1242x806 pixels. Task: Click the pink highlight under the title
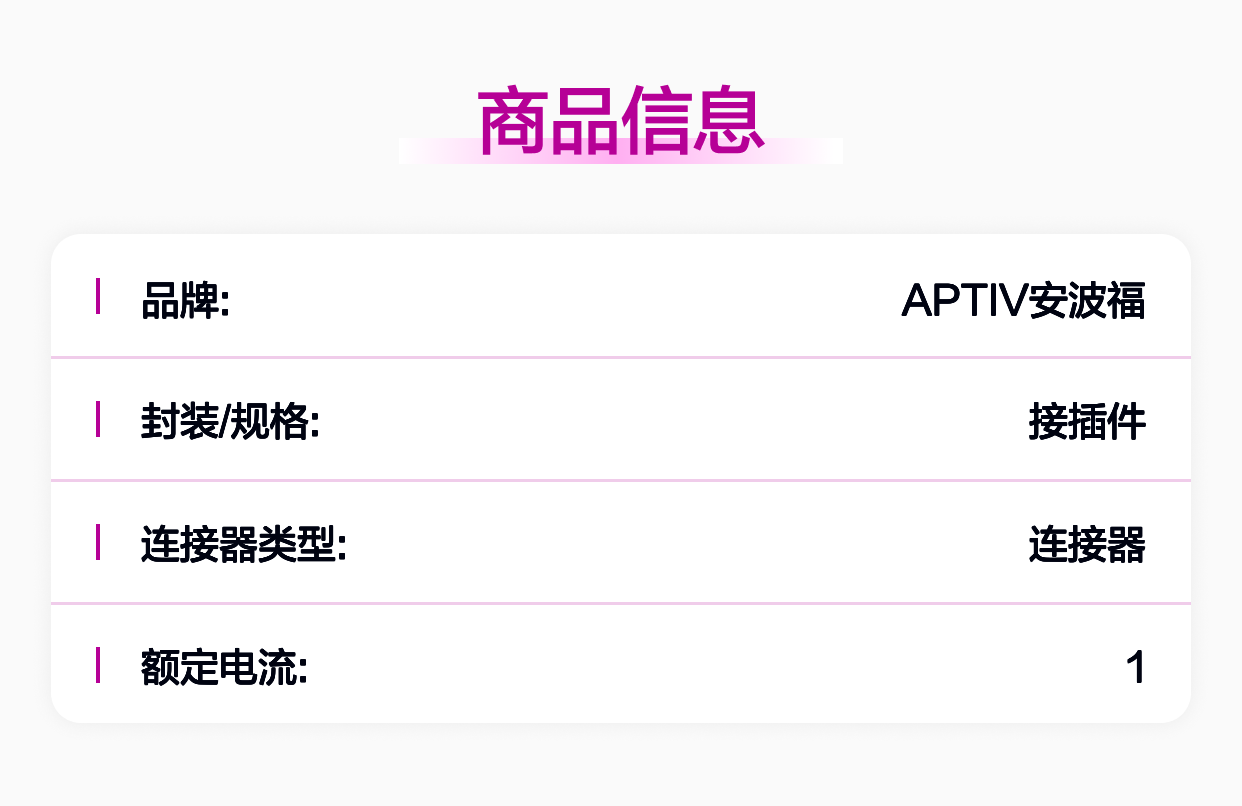pyautogui.click(x=621, y=151)
